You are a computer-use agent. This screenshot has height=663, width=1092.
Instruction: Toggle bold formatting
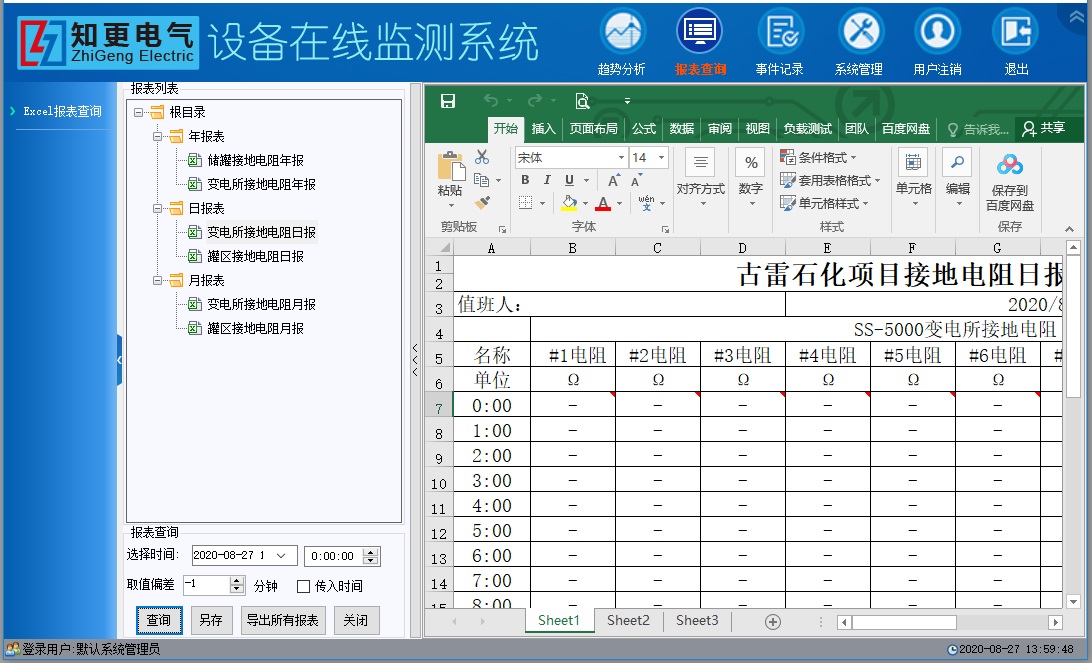pos(525,180)
